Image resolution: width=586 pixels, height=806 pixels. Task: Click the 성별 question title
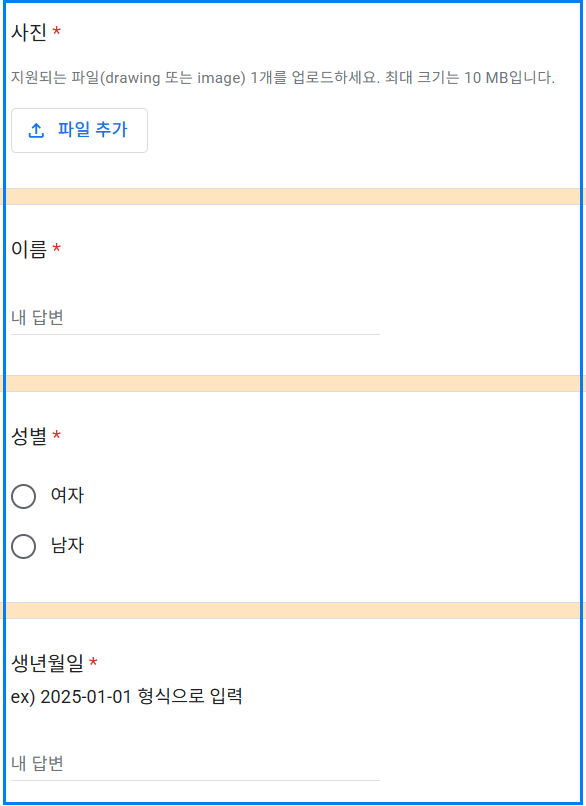pos(30,433)
